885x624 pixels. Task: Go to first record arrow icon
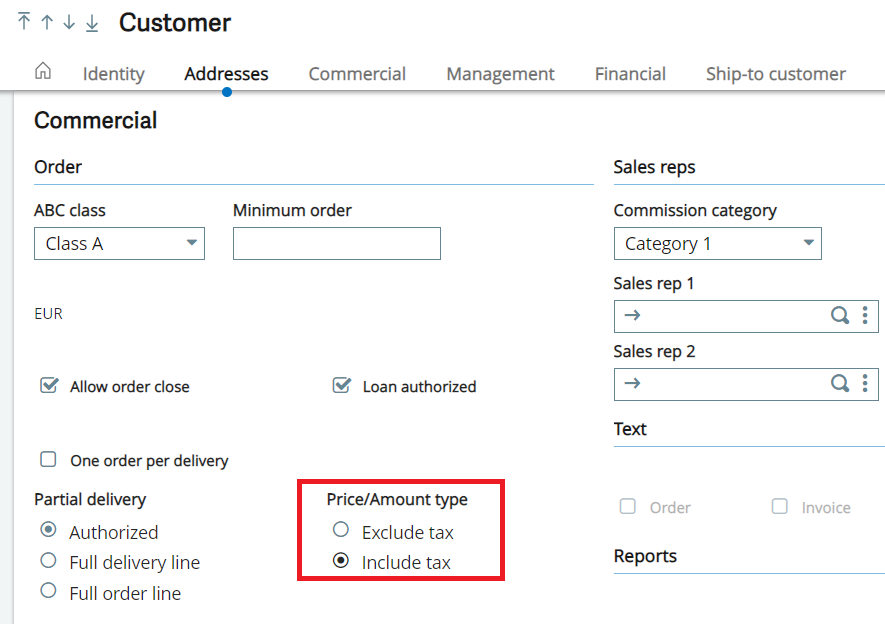tap(24, 22)
